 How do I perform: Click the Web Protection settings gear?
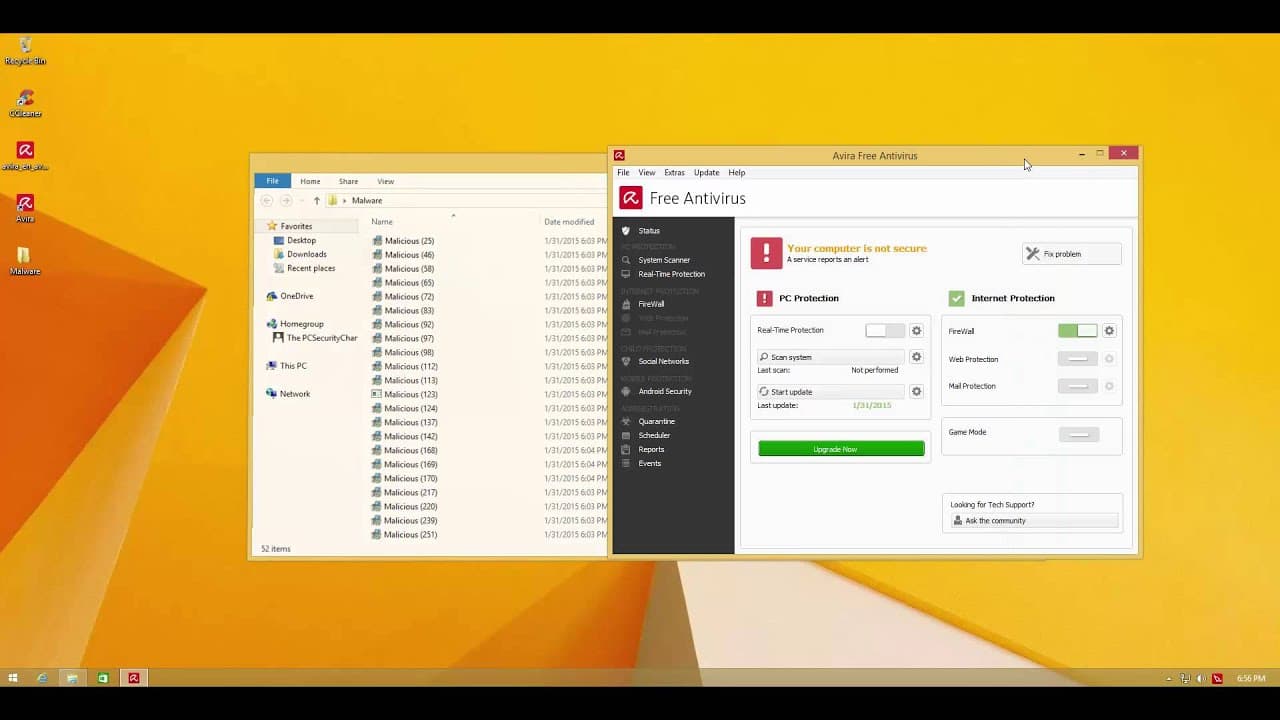click(x=1109, y=359)
